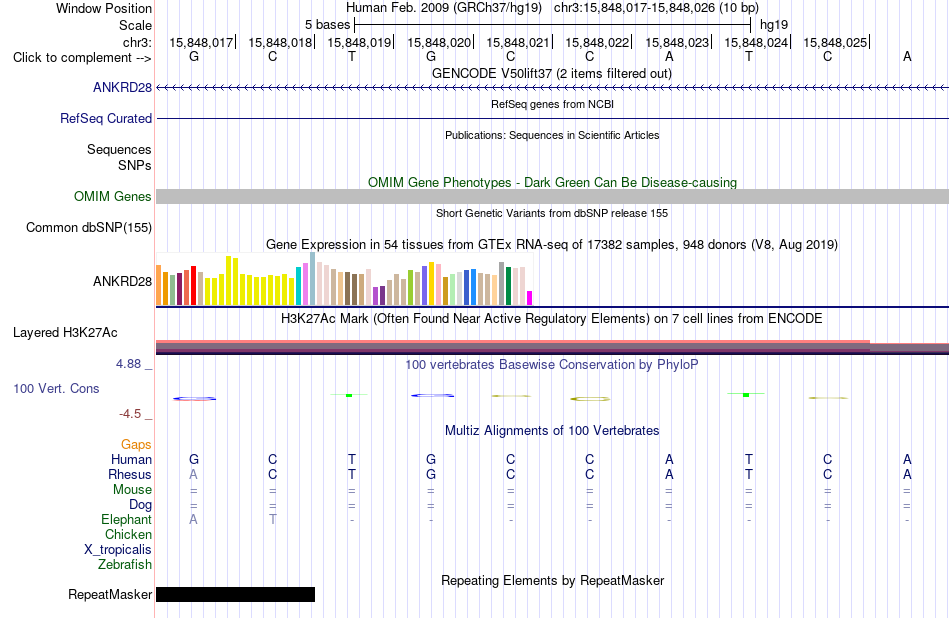Select the Chicken species row label
This screenshot has height=618, width=950.
pos(128,534)
